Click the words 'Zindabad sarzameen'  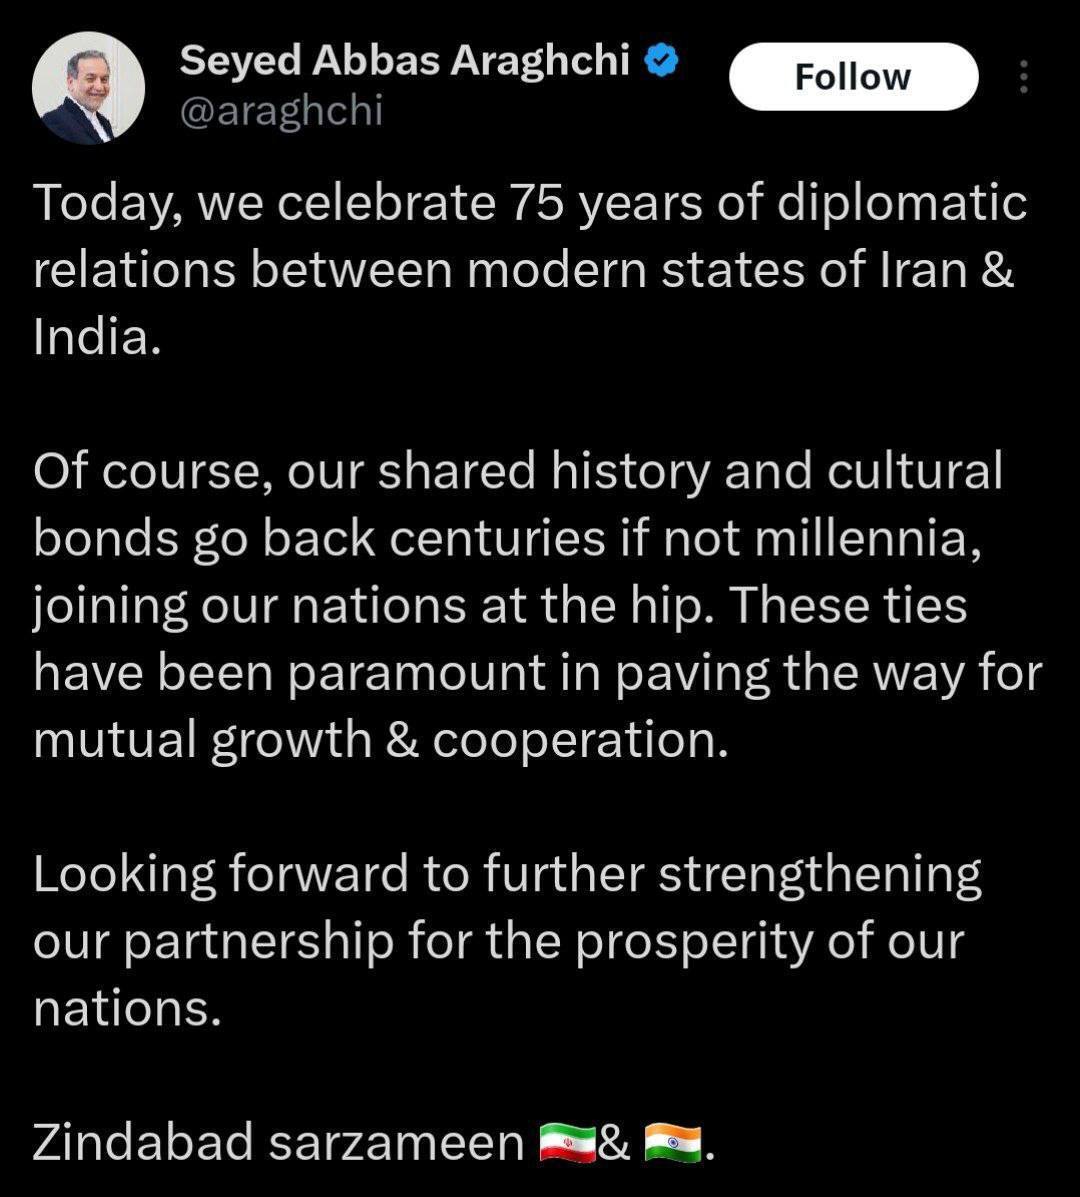pyautogui.click(x=278, y=1144)
